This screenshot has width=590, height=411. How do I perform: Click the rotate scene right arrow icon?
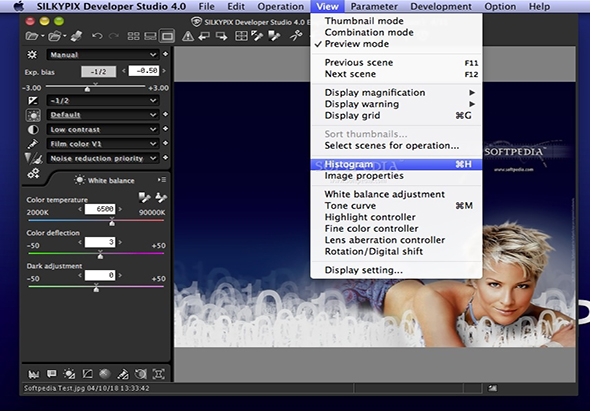221,36
